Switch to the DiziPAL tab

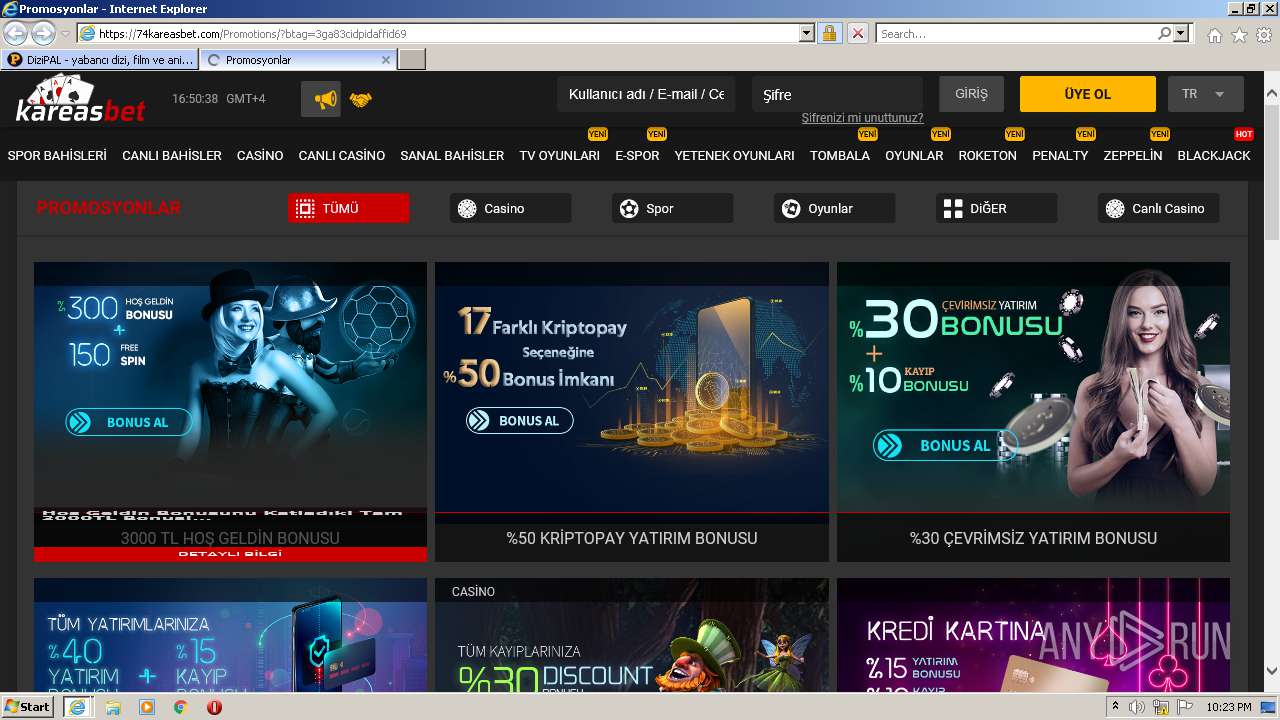99,60
